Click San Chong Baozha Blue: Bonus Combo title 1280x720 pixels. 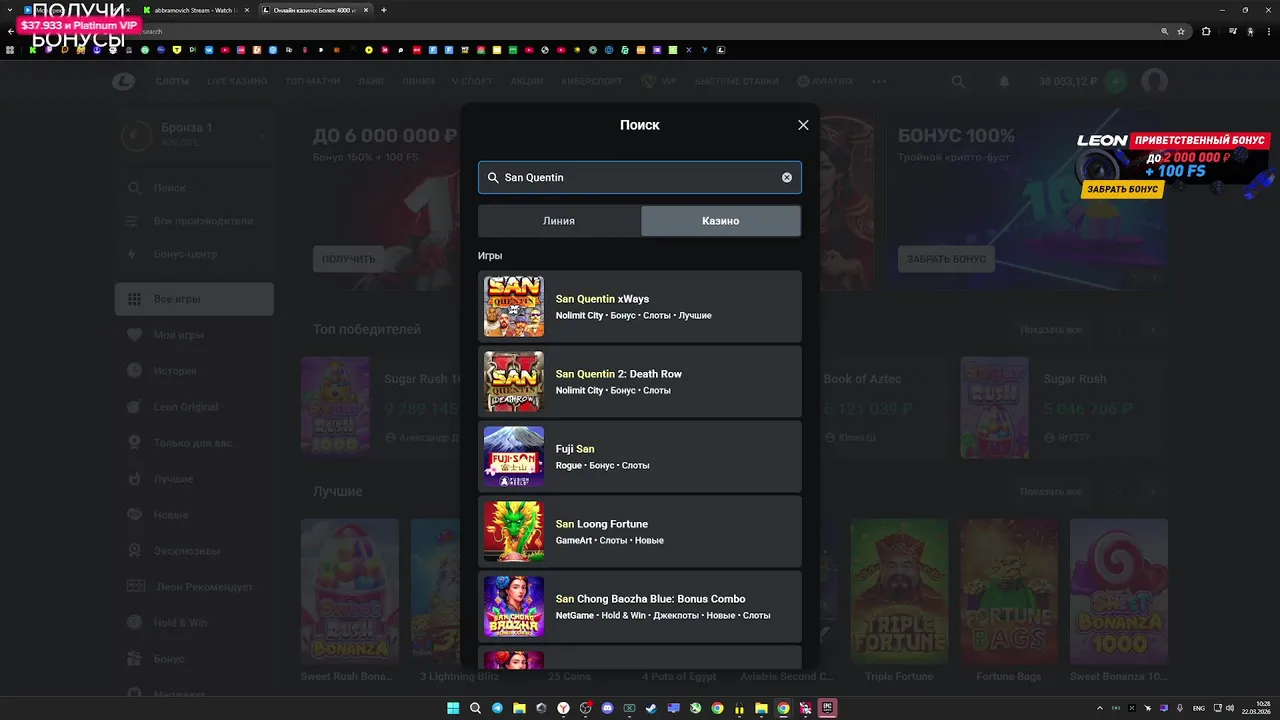[x=650, y=599]
